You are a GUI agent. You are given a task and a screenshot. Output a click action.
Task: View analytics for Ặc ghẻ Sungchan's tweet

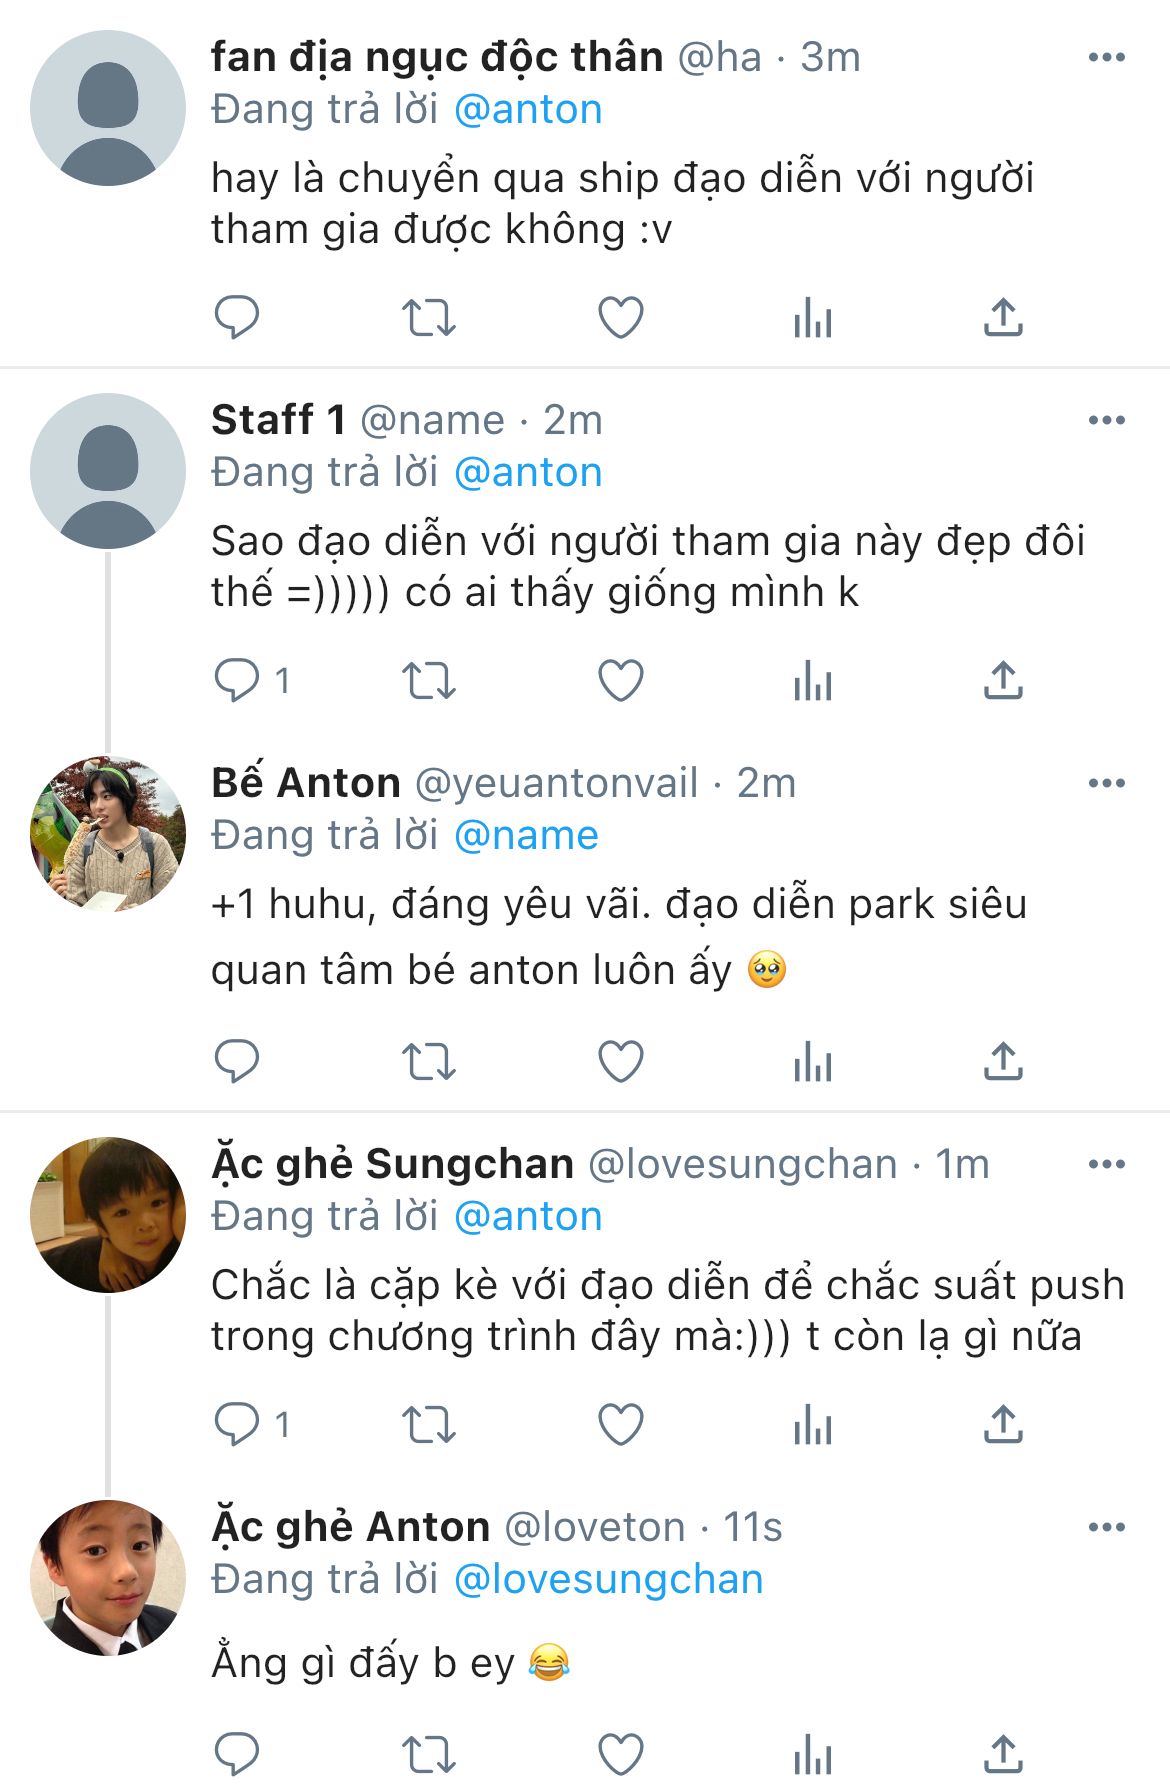click(812, 1424)
